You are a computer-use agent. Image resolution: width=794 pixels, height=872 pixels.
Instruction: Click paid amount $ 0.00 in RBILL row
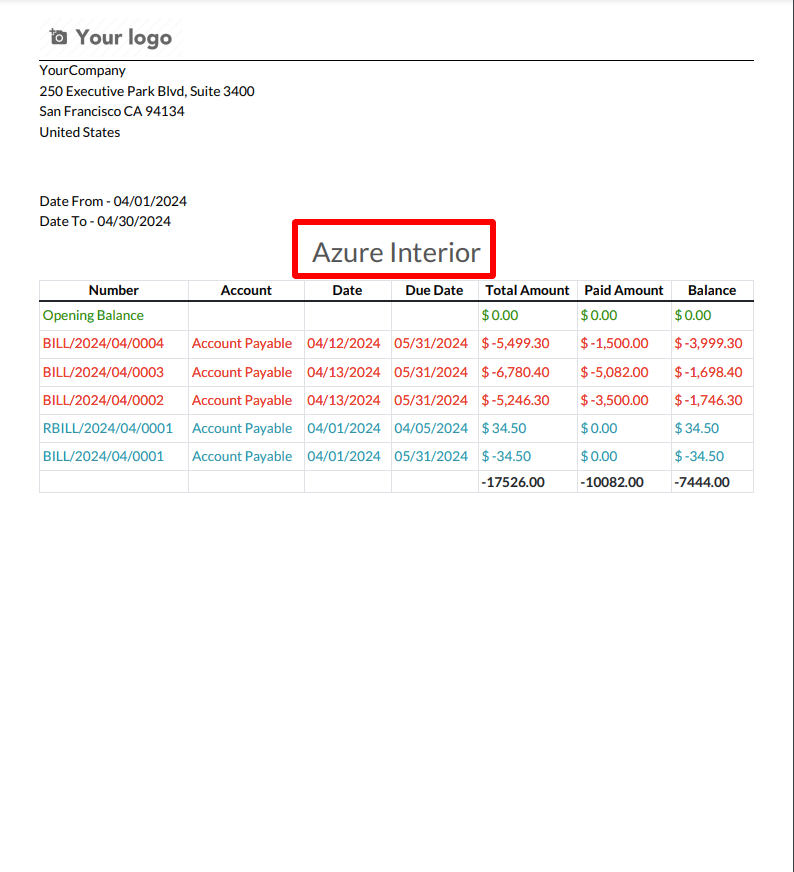(x=599, y=428)
